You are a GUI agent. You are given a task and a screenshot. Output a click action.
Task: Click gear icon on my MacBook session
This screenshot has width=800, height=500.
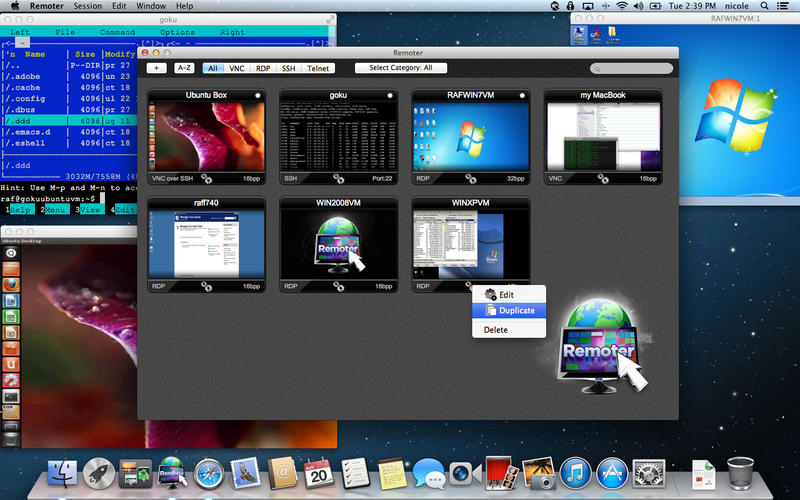pos(603,178)
